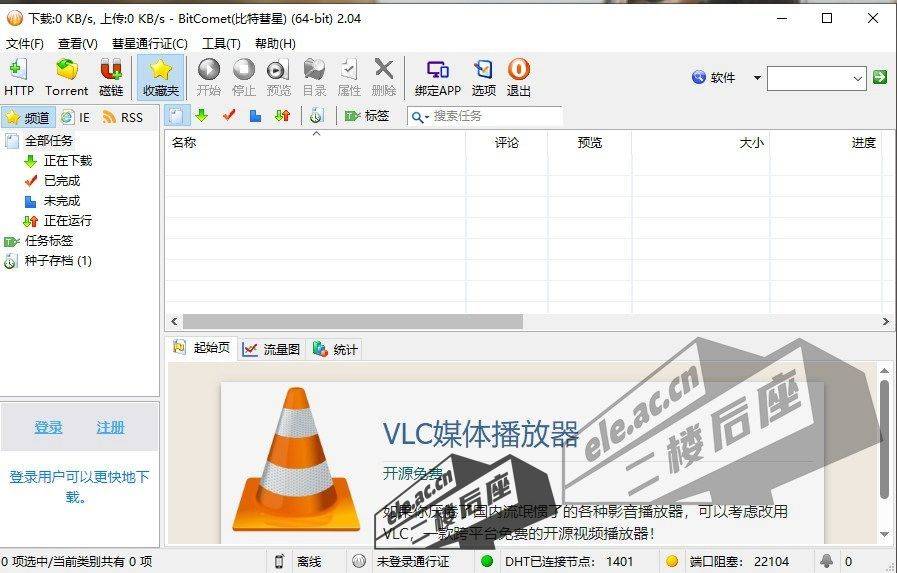This screenshot has width=897, height=573.
Task: Open the 查看(V) menu
Action: [x=78, y=43]
